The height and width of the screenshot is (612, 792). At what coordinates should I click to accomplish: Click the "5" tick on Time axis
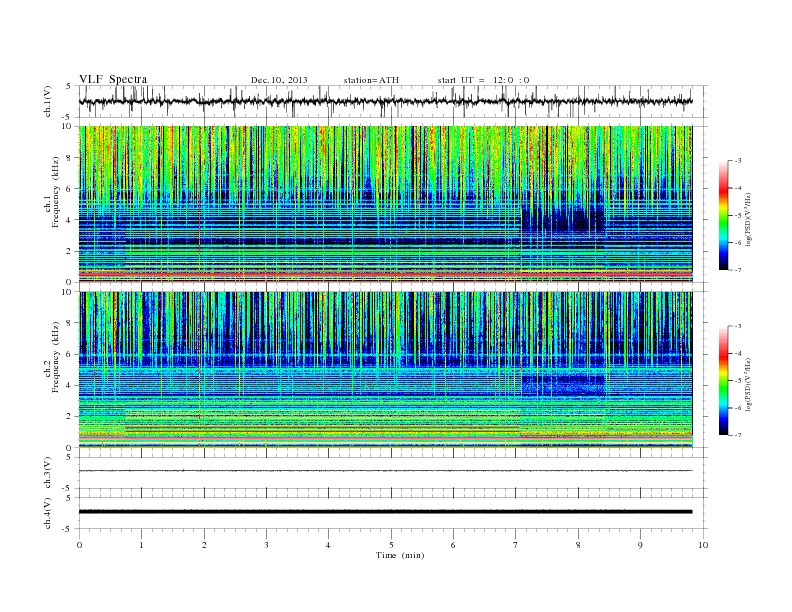tap(391, 545)
